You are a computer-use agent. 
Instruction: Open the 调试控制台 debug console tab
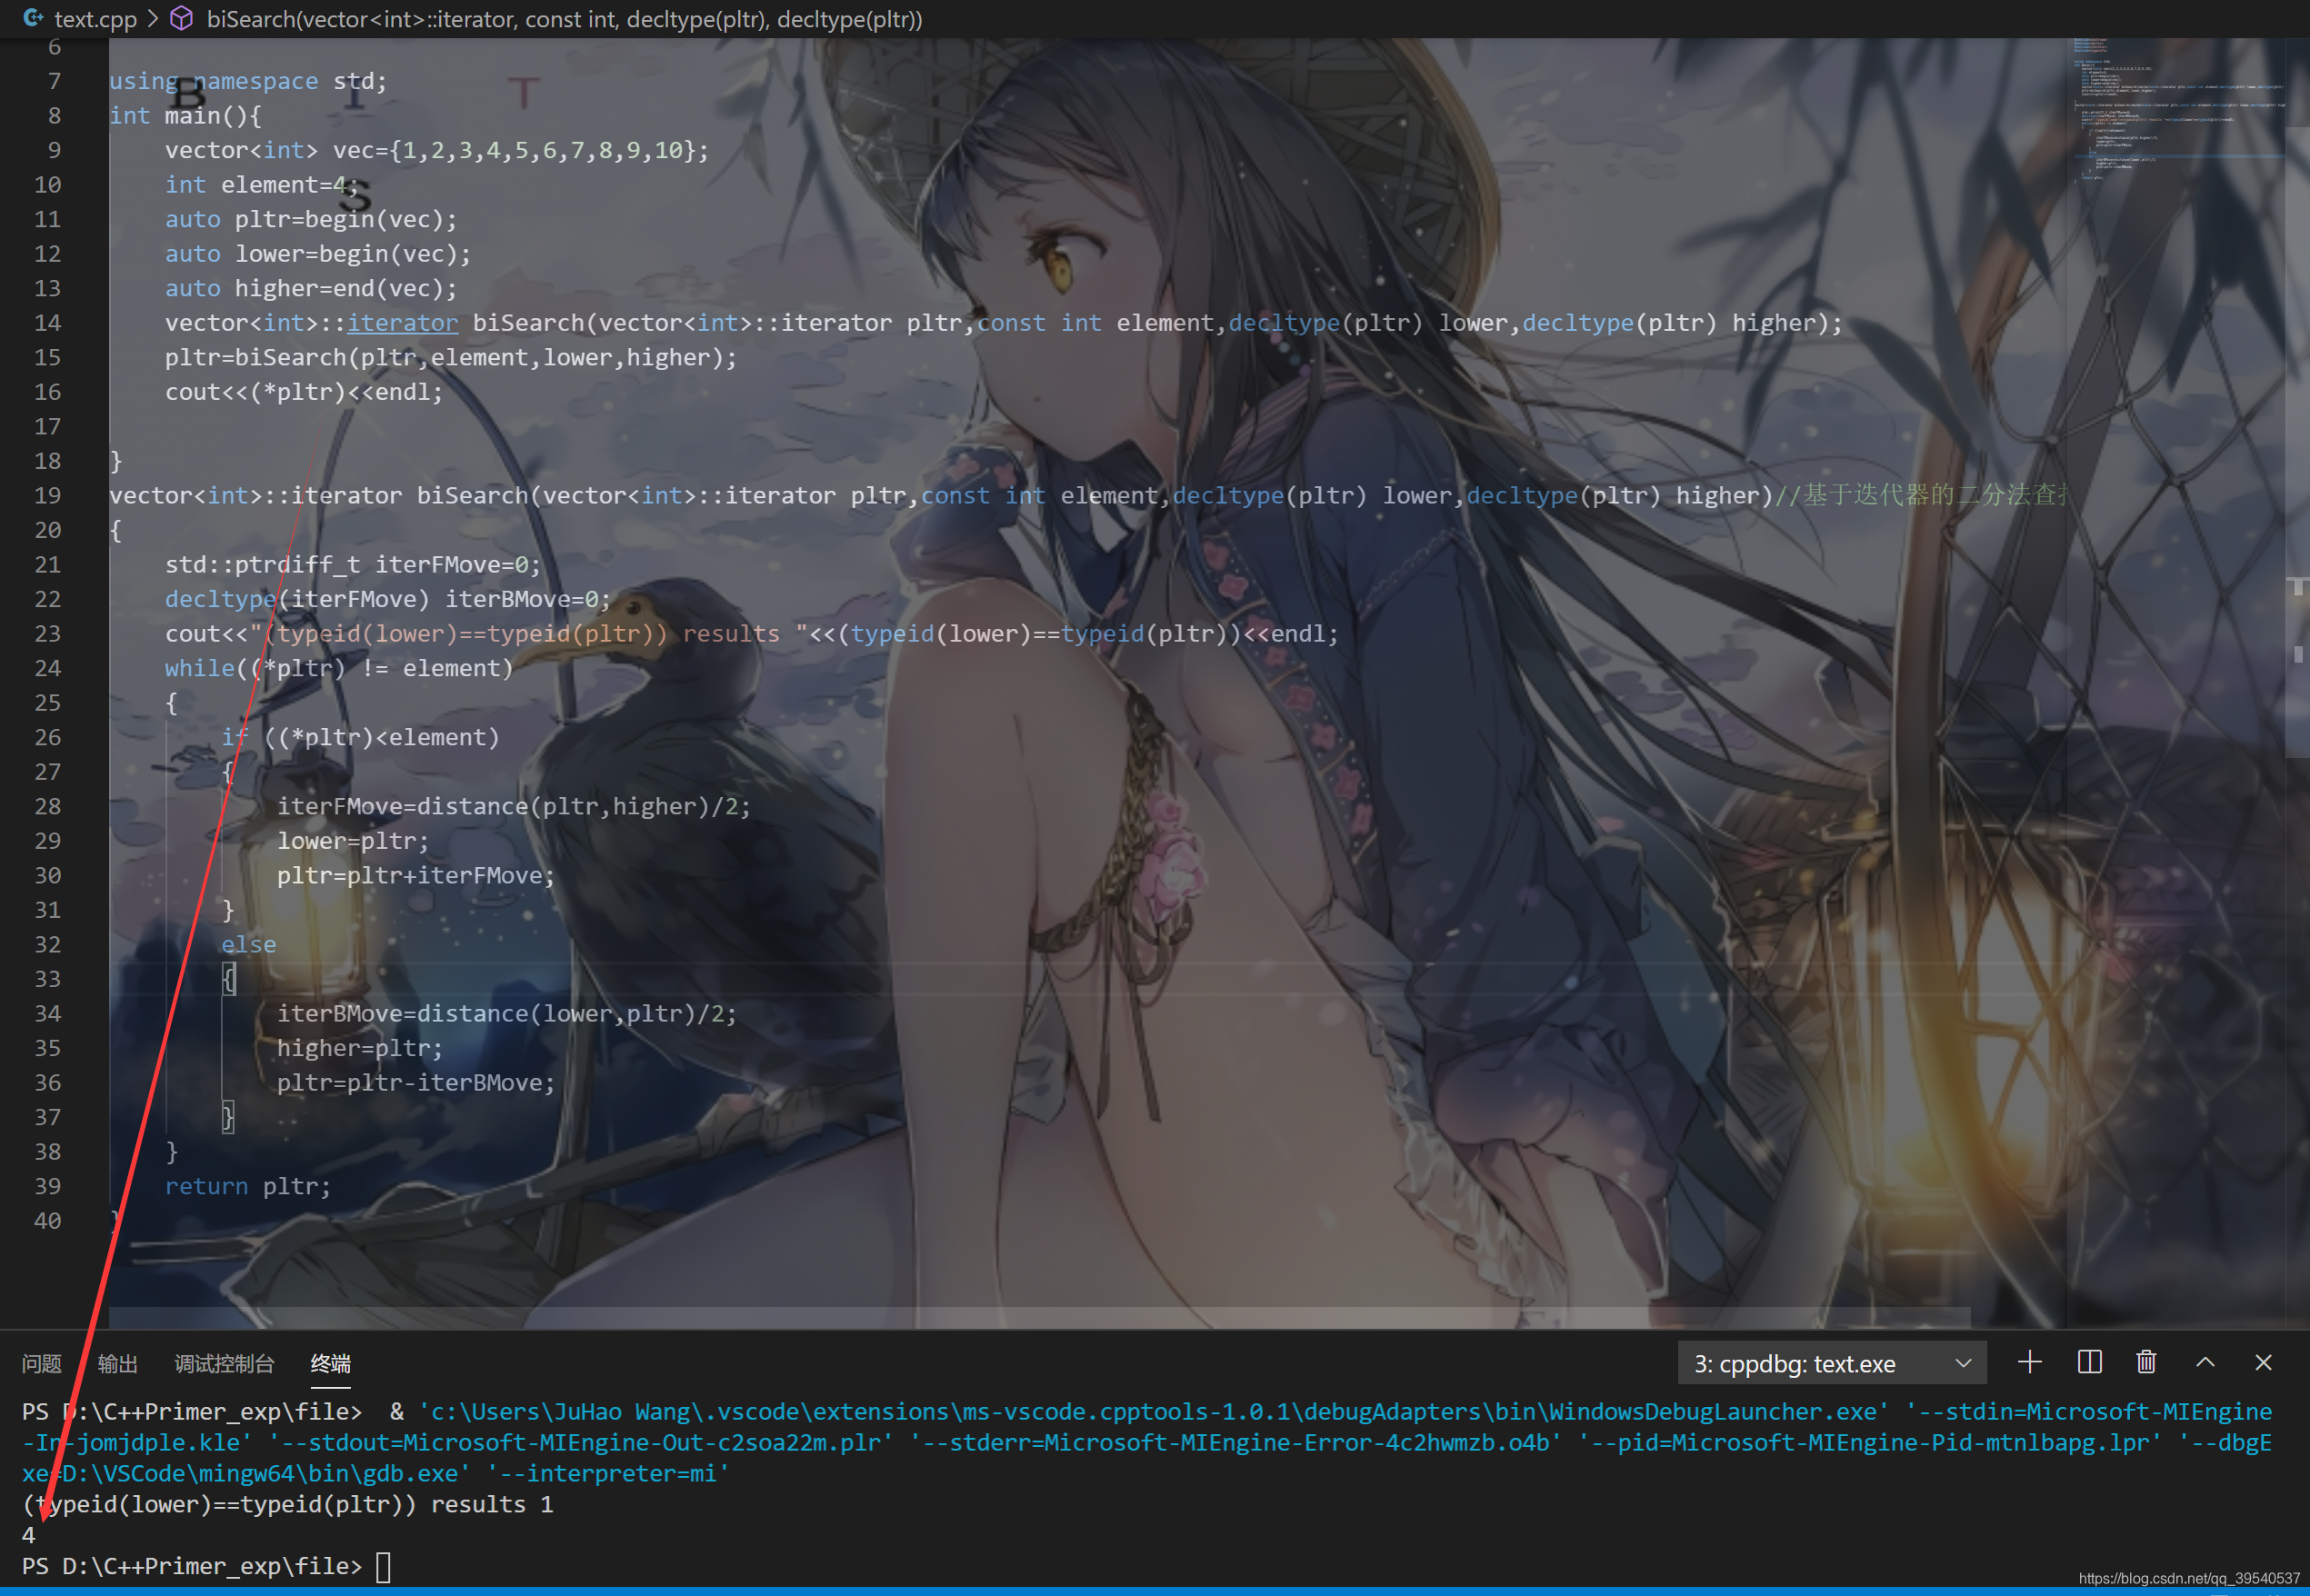tap(224, 1364)
